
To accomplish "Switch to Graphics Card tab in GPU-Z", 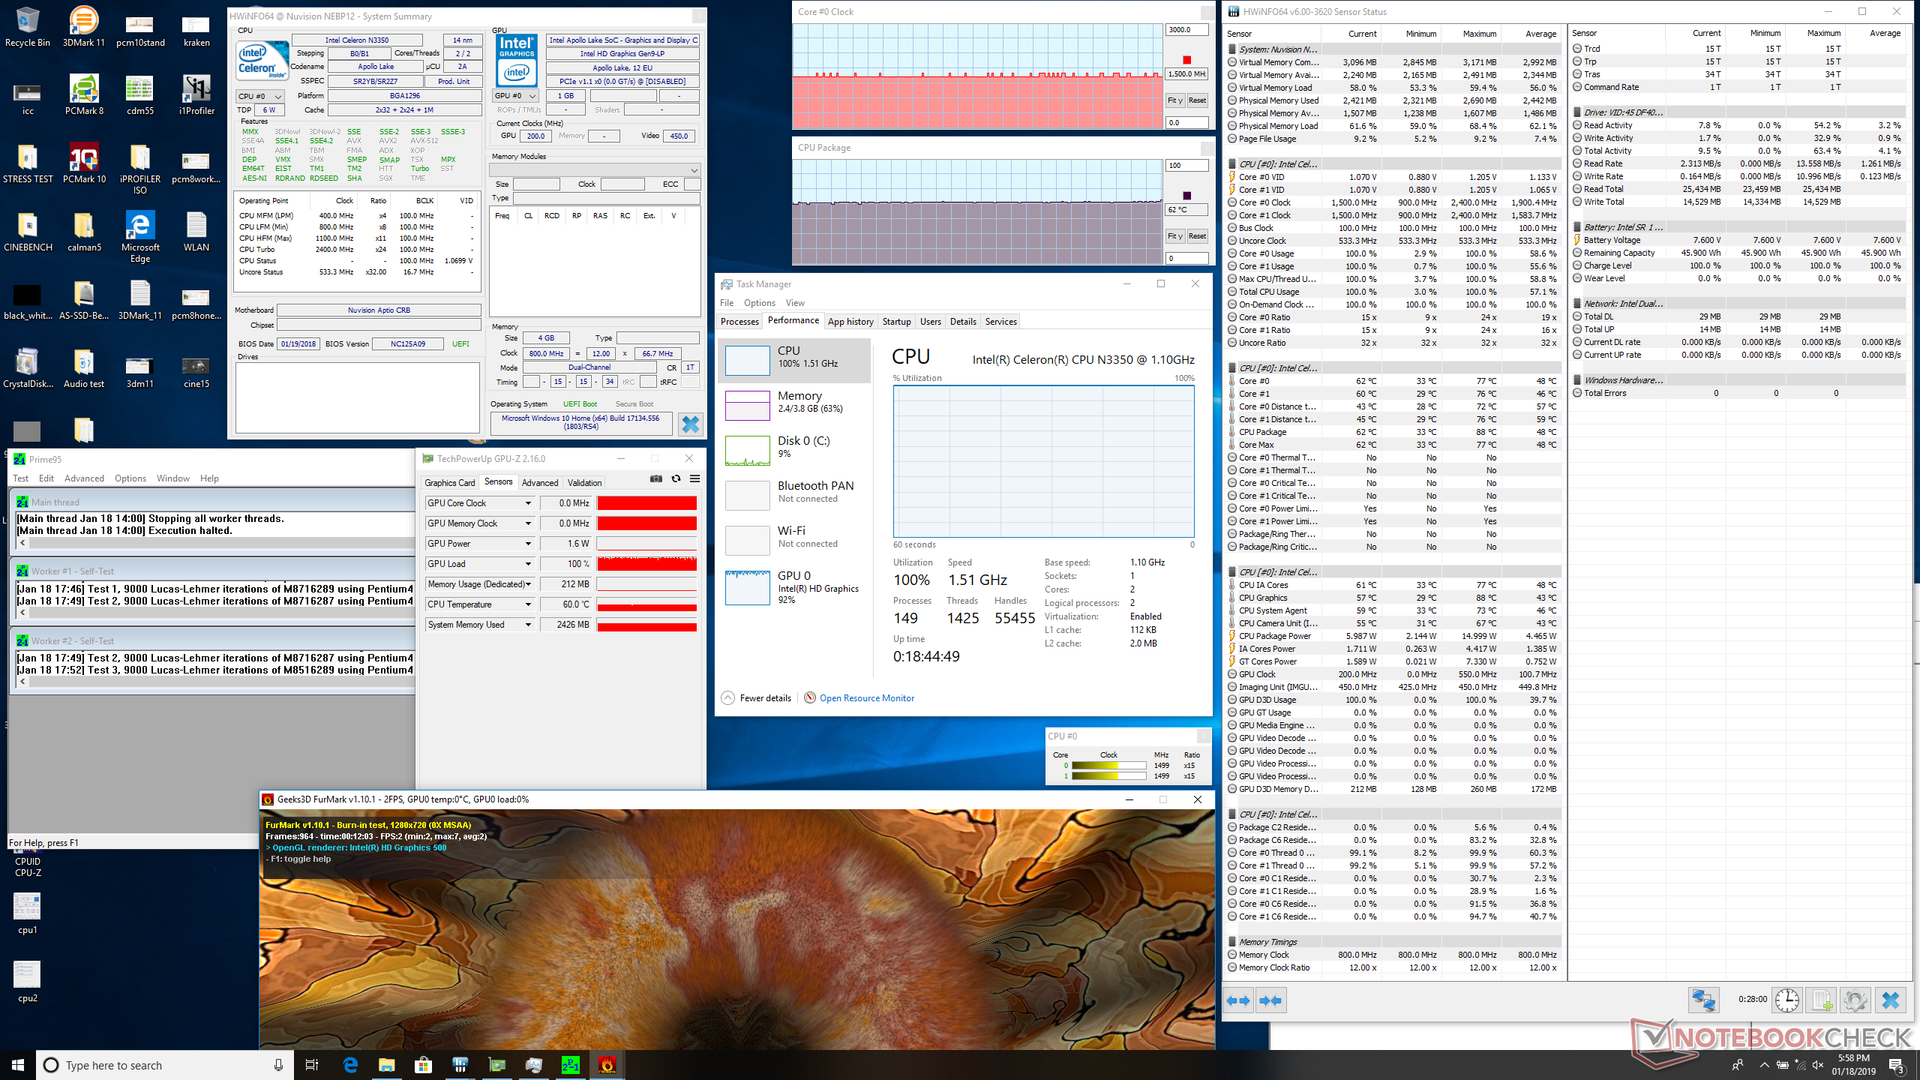I will (x=450, y=483).
